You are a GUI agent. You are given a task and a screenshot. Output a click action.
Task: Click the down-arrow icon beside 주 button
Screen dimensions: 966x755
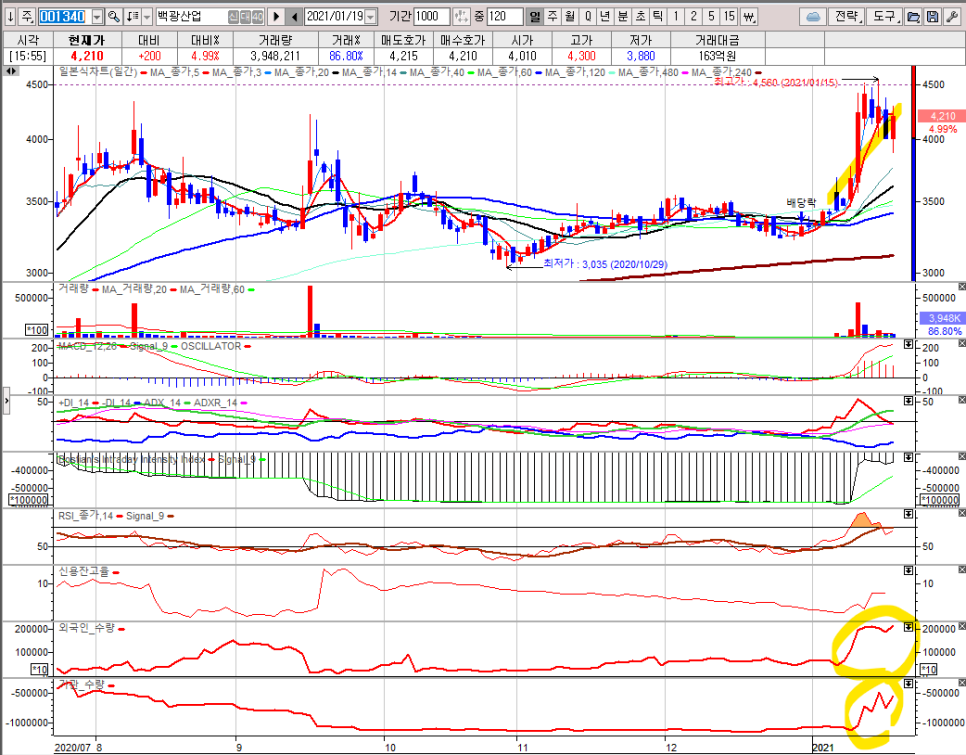point(10,16)
